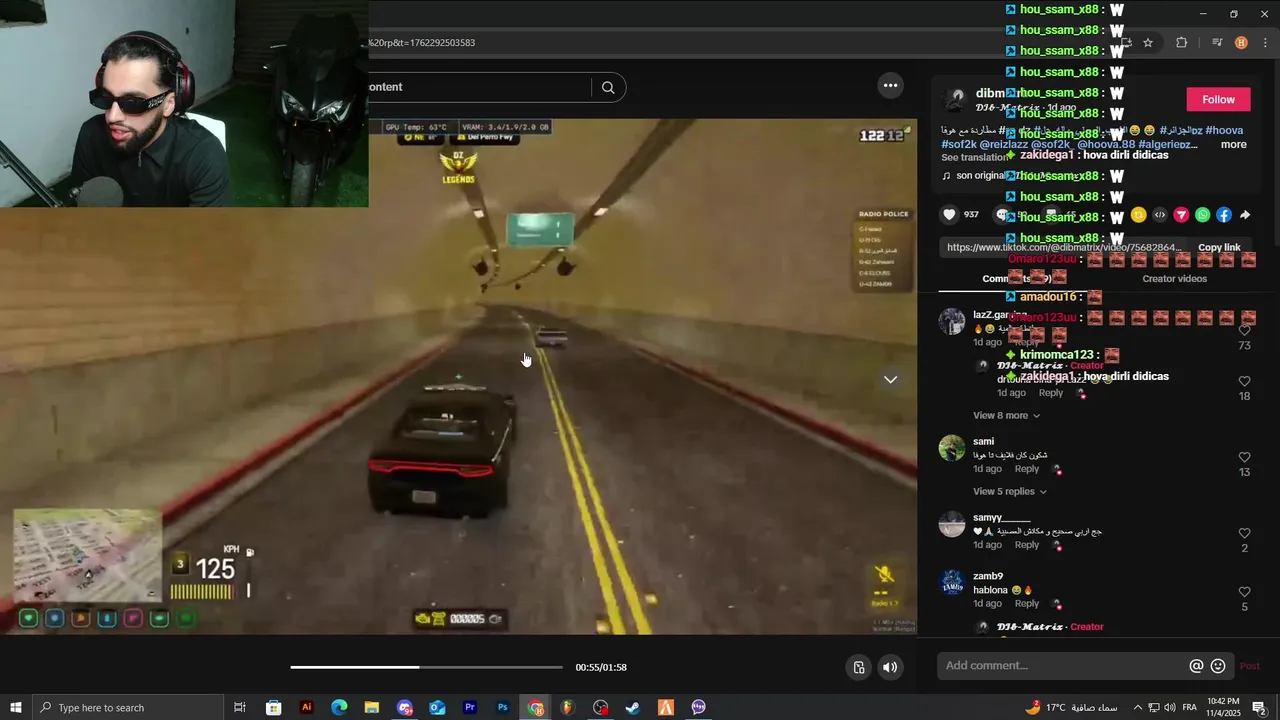Click the Copy link button
This screenshot has height=720, width=1280.
pos(1219,248)
